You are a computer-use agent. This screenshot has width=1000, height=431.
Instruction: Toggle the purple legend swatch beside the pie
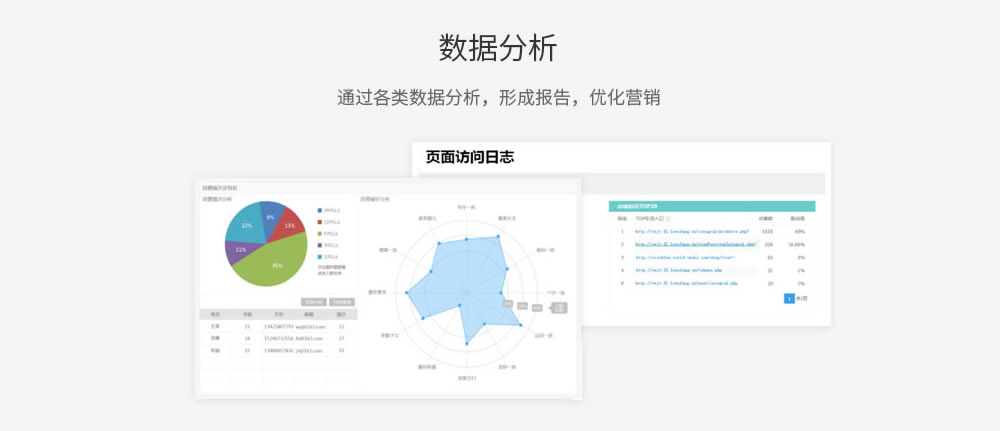pyautogui.click(x=320, y=245)
